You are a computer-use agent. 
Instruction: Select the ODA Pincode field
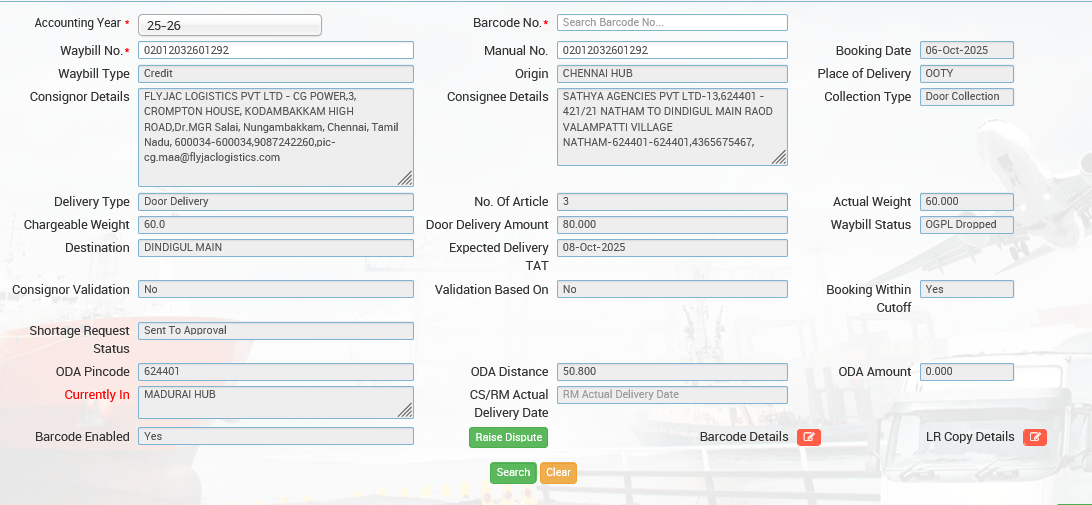pos(275,372)
